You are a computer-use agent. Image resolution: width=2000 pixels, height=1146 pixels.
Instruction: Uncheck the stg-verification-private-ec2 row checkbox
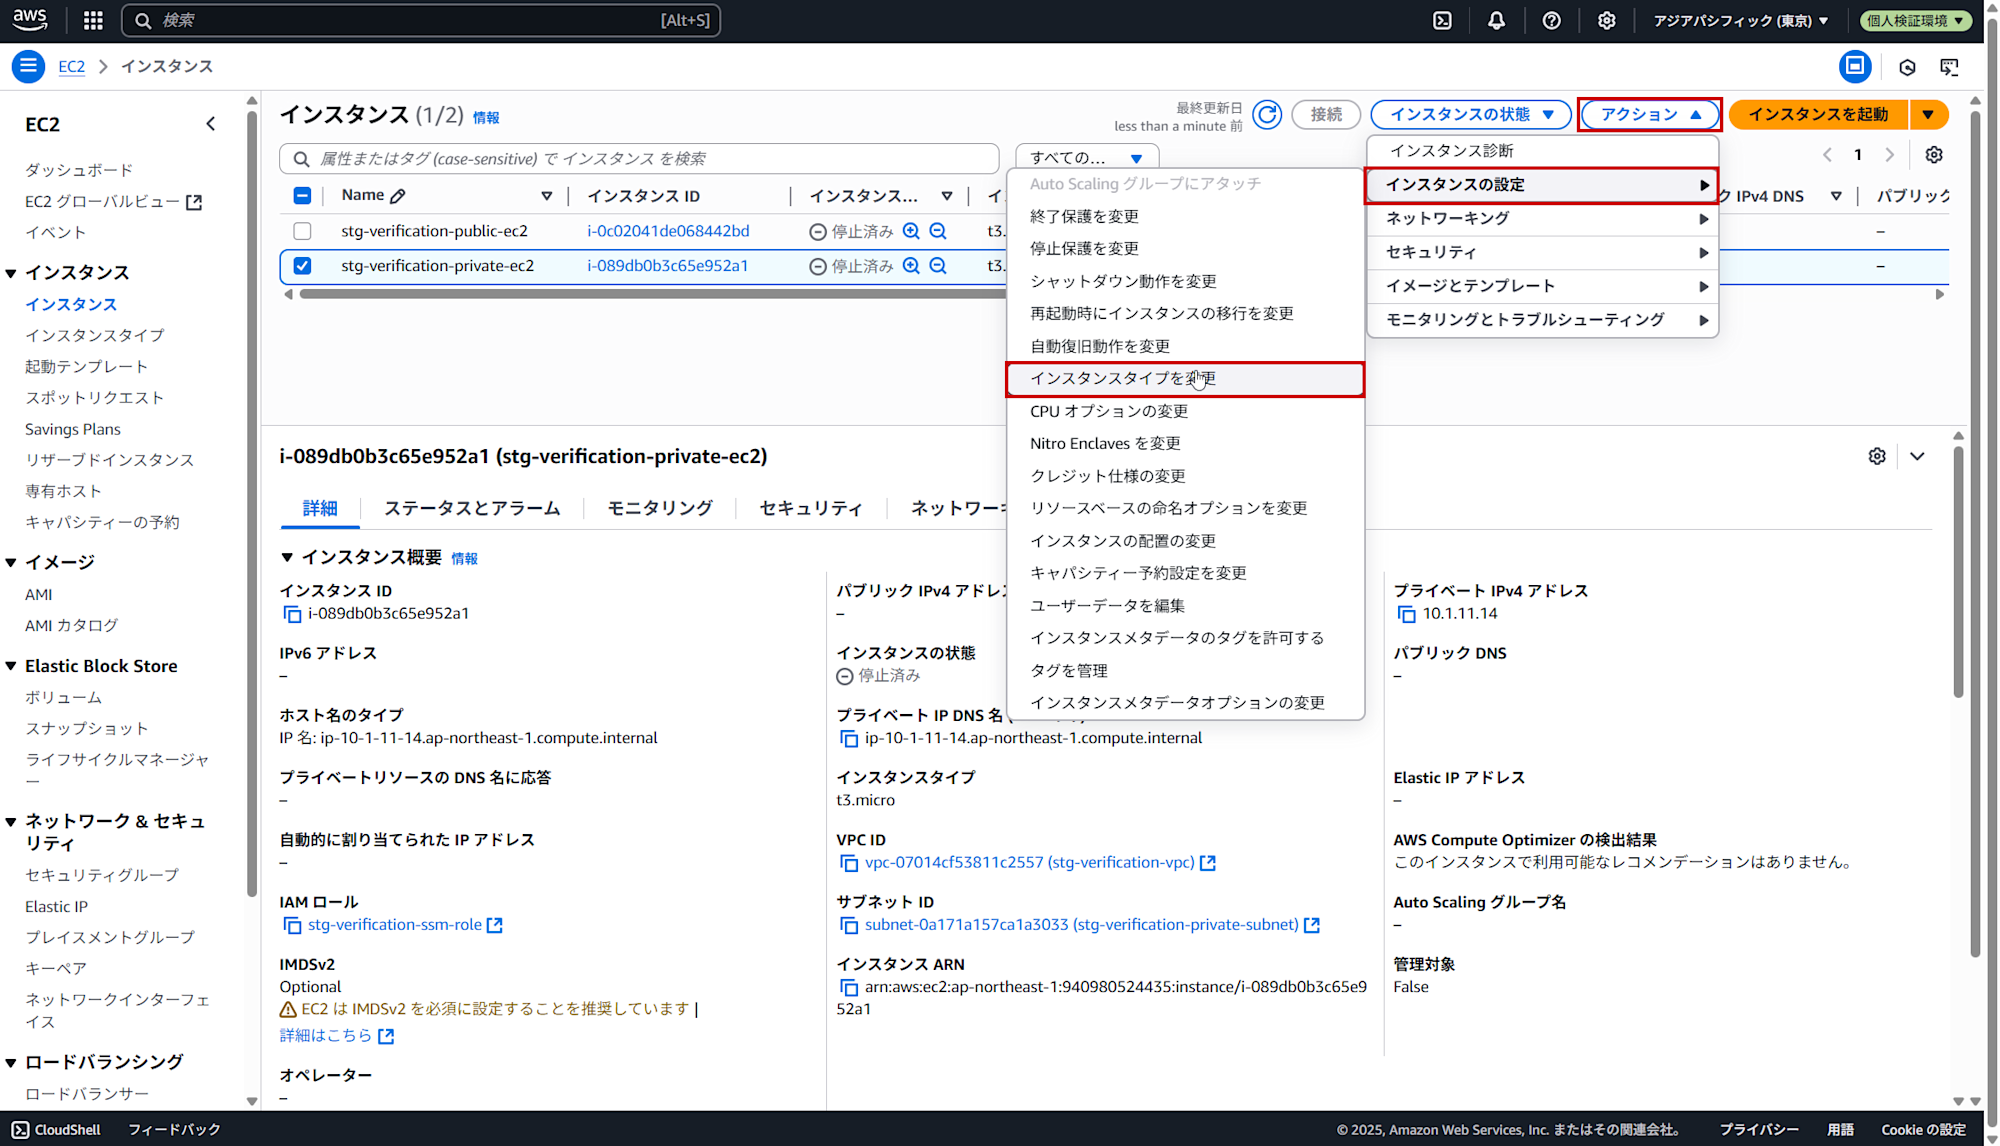pos(302,266)
